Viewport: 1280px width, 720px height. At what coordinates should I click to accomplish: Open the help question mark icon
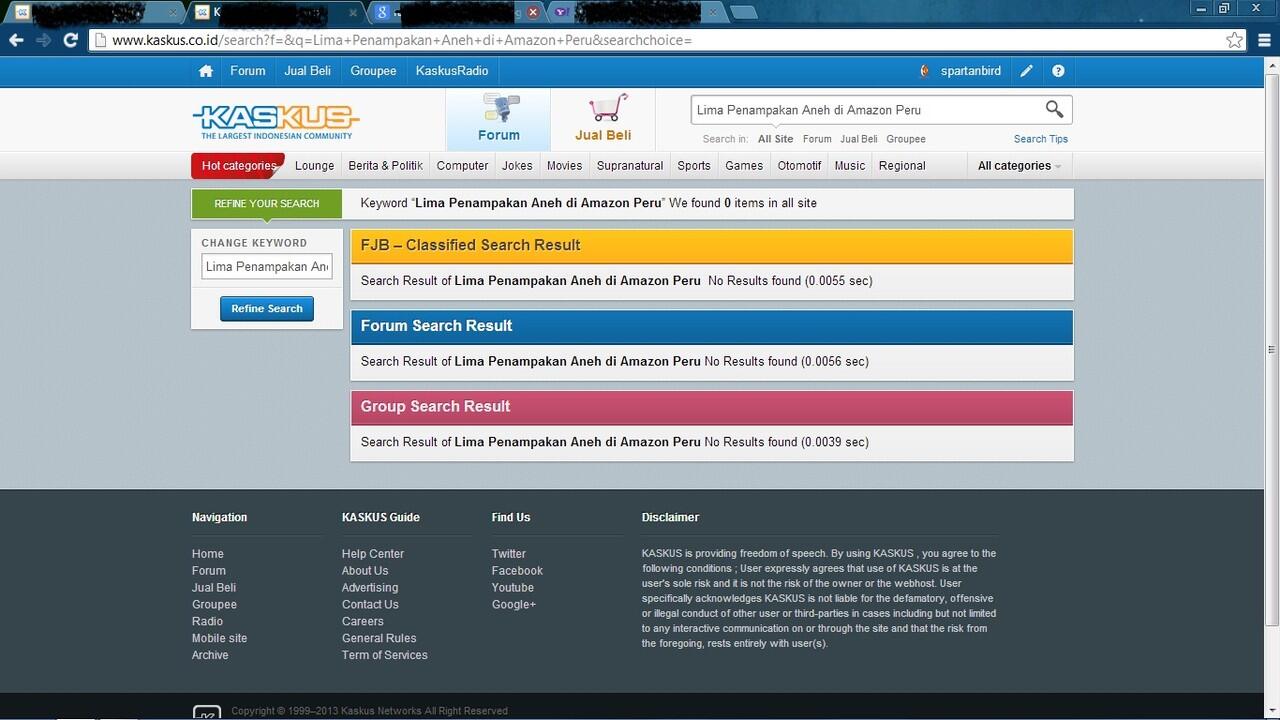pyautogui.click(x=1058, y=71)
